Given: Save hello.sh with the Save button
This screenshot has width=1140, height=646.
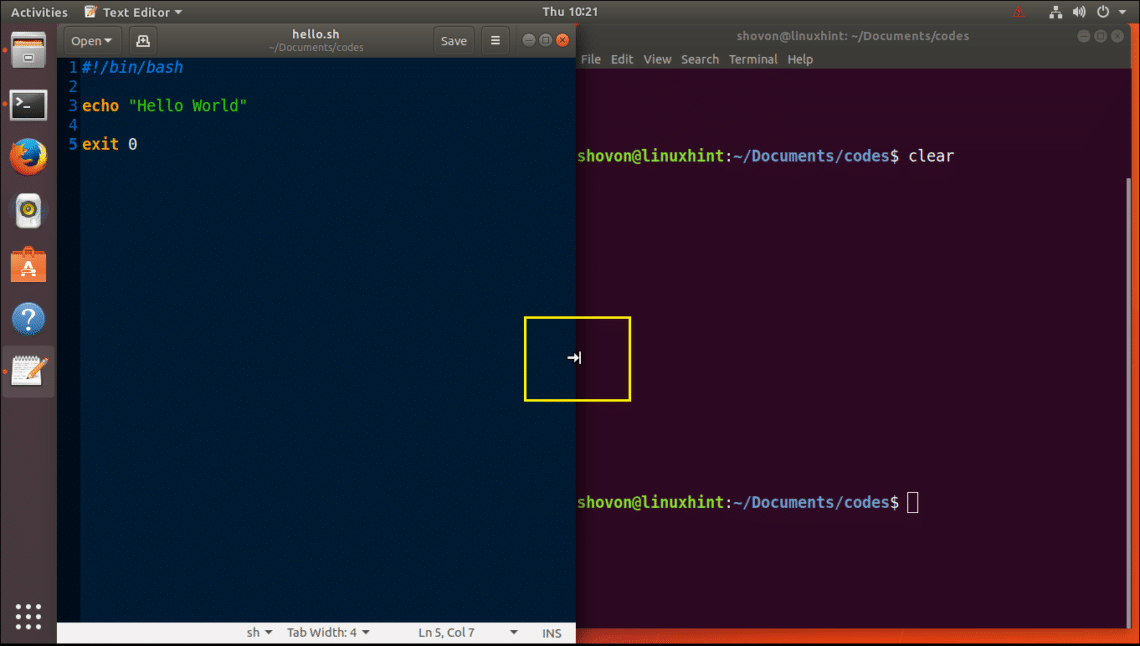Looking at the screenshot, I should pos(454,40).
